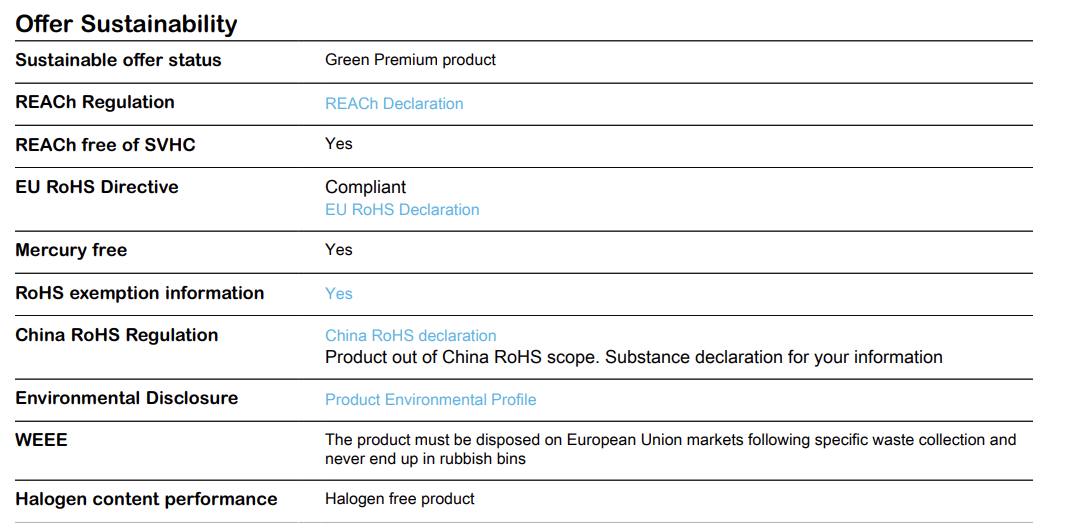Viewport: 1072px width, 530px height.
Task: Click the RoHS exemption information label
Action: (x=139, y=293)
